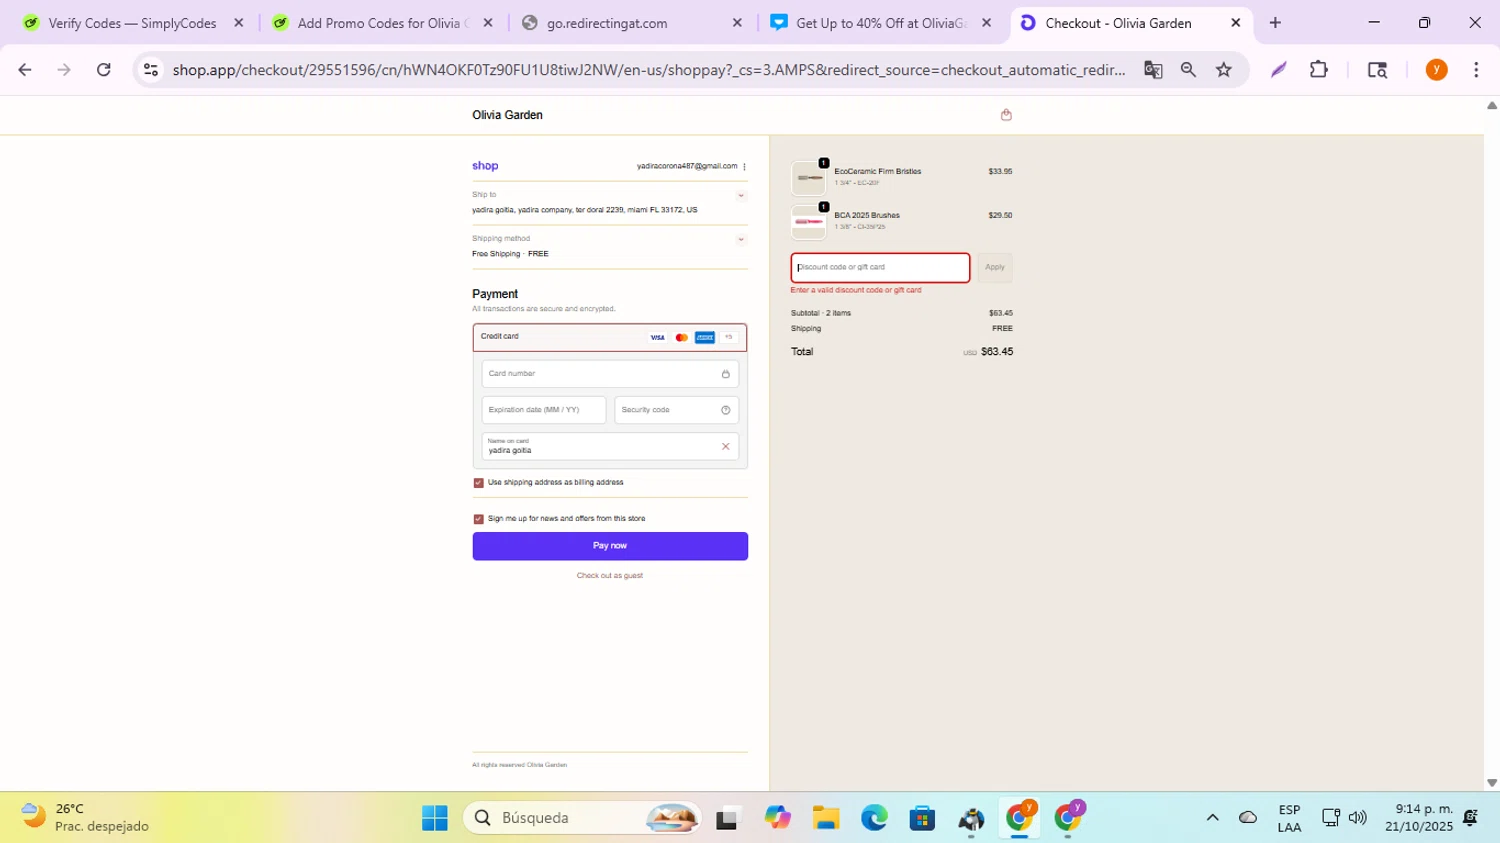Click the taskbar Búsqueda search box

click(x=582, y=818)
